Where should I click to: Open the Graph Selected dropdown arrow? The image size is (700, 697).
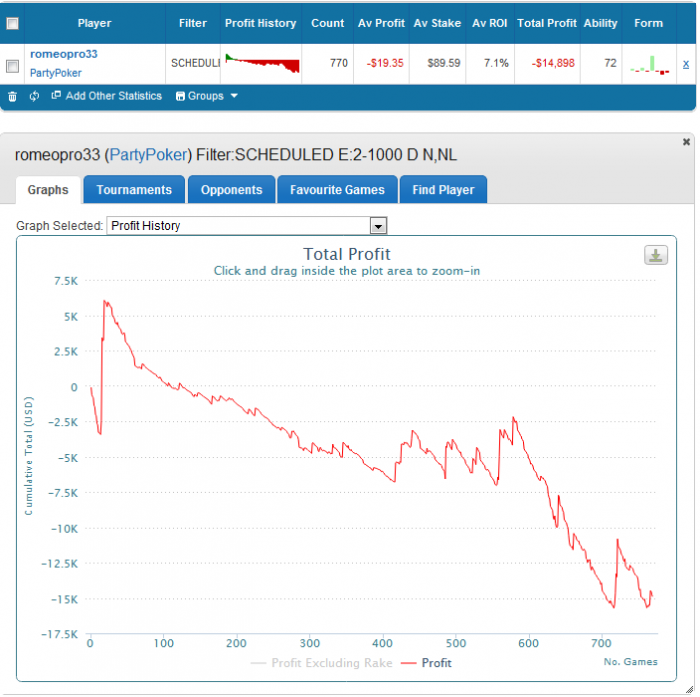pos(378,226)
